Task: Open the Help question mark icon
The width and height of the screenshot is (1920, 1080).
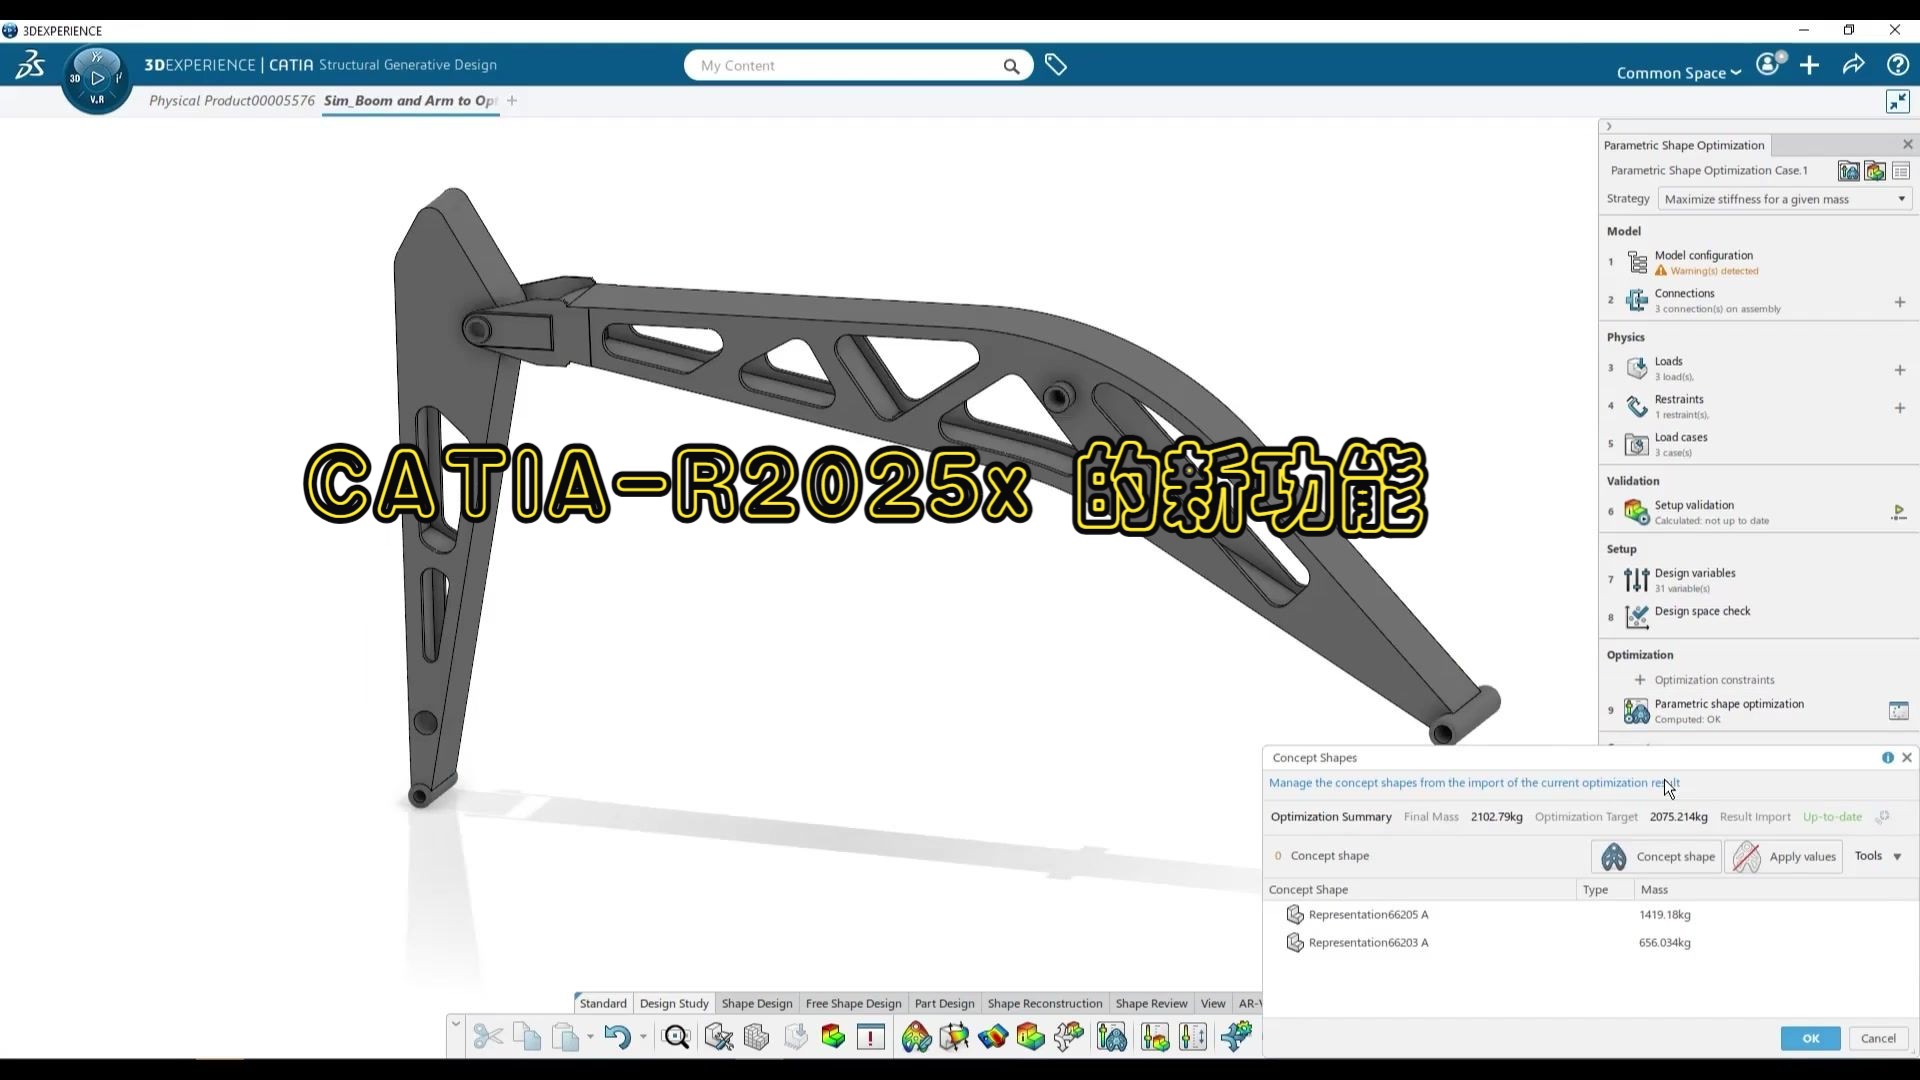Action: (1897, 65)
